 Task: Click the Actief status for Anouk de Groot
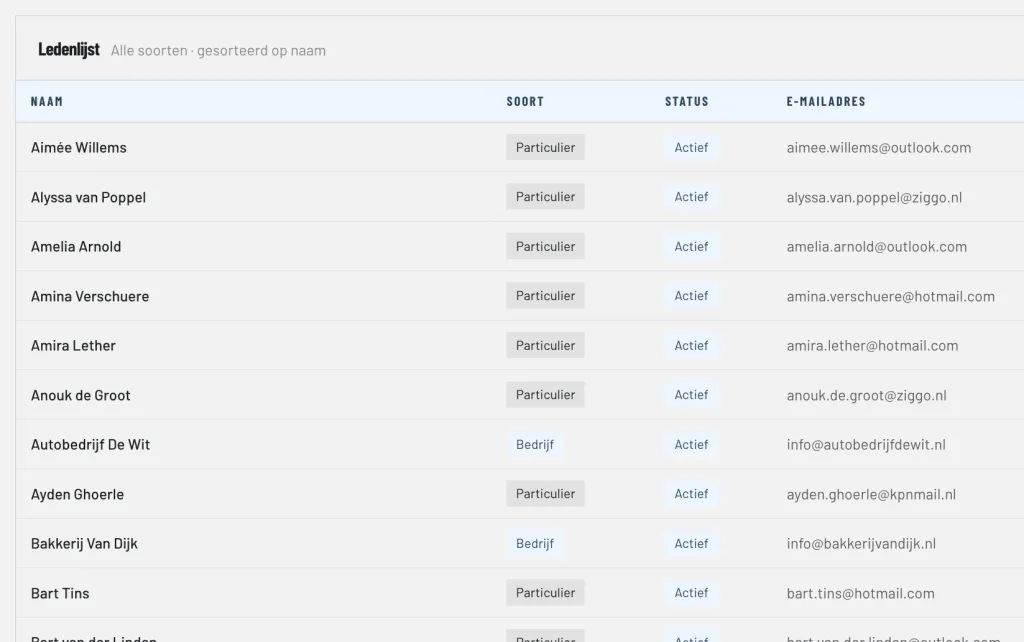(691, 395)
